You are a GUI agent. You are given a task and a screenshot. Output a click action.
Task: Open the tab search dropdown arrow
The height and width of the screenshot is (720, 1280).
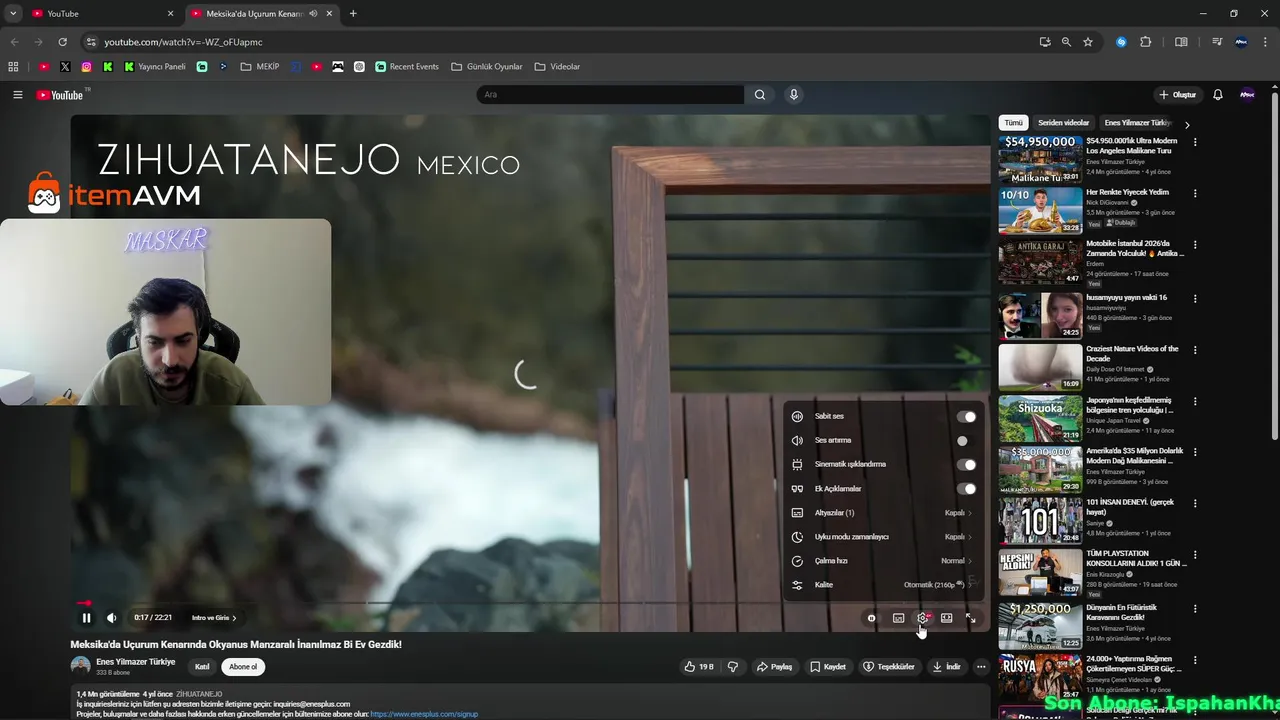click(13, 14)
